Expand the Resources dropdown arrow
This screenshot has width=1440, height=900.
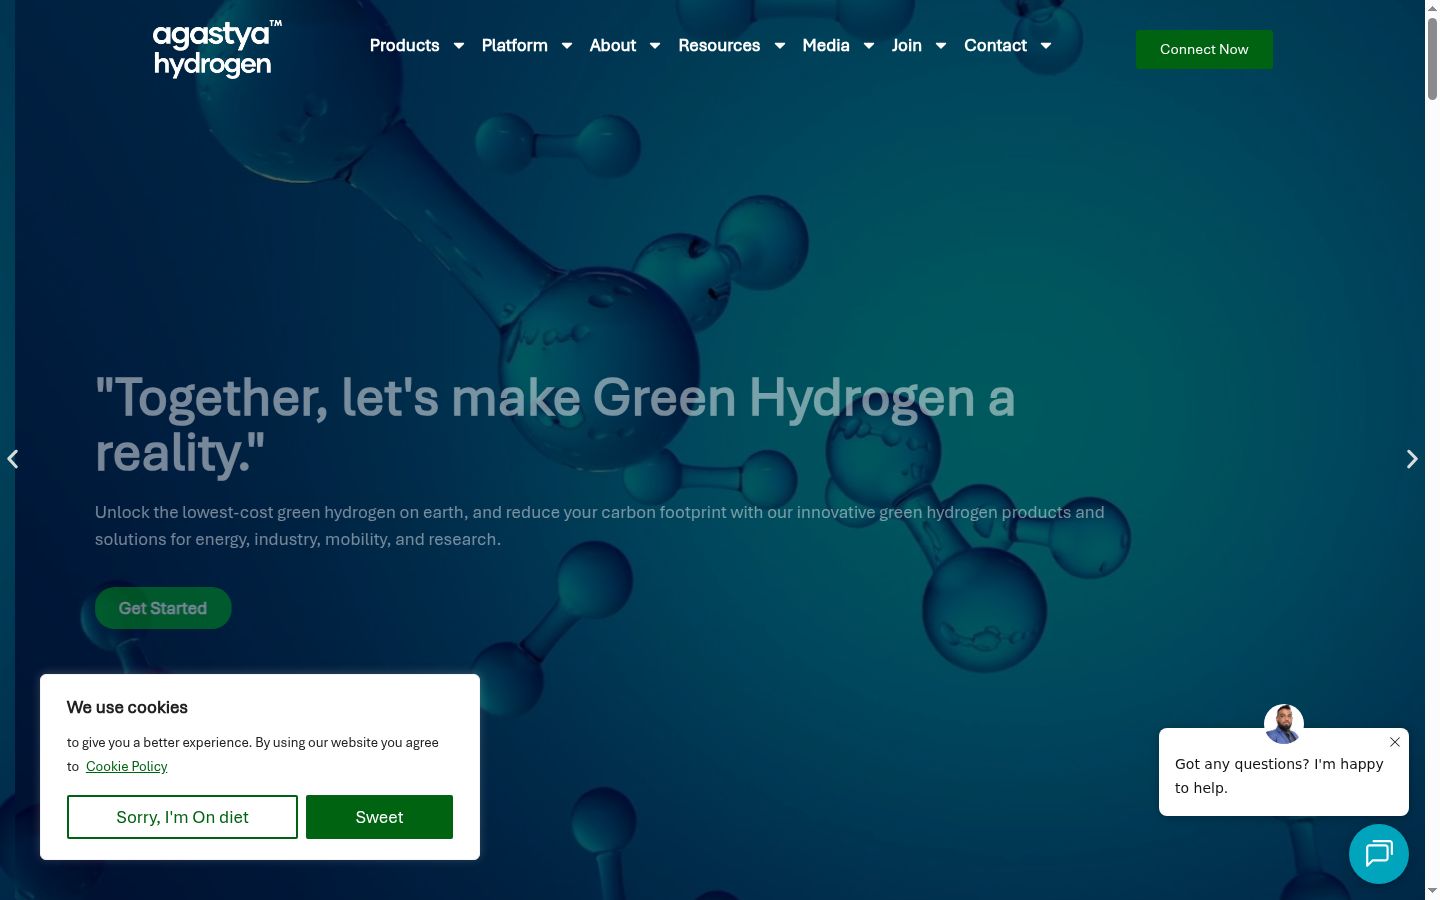pos(780,46)
